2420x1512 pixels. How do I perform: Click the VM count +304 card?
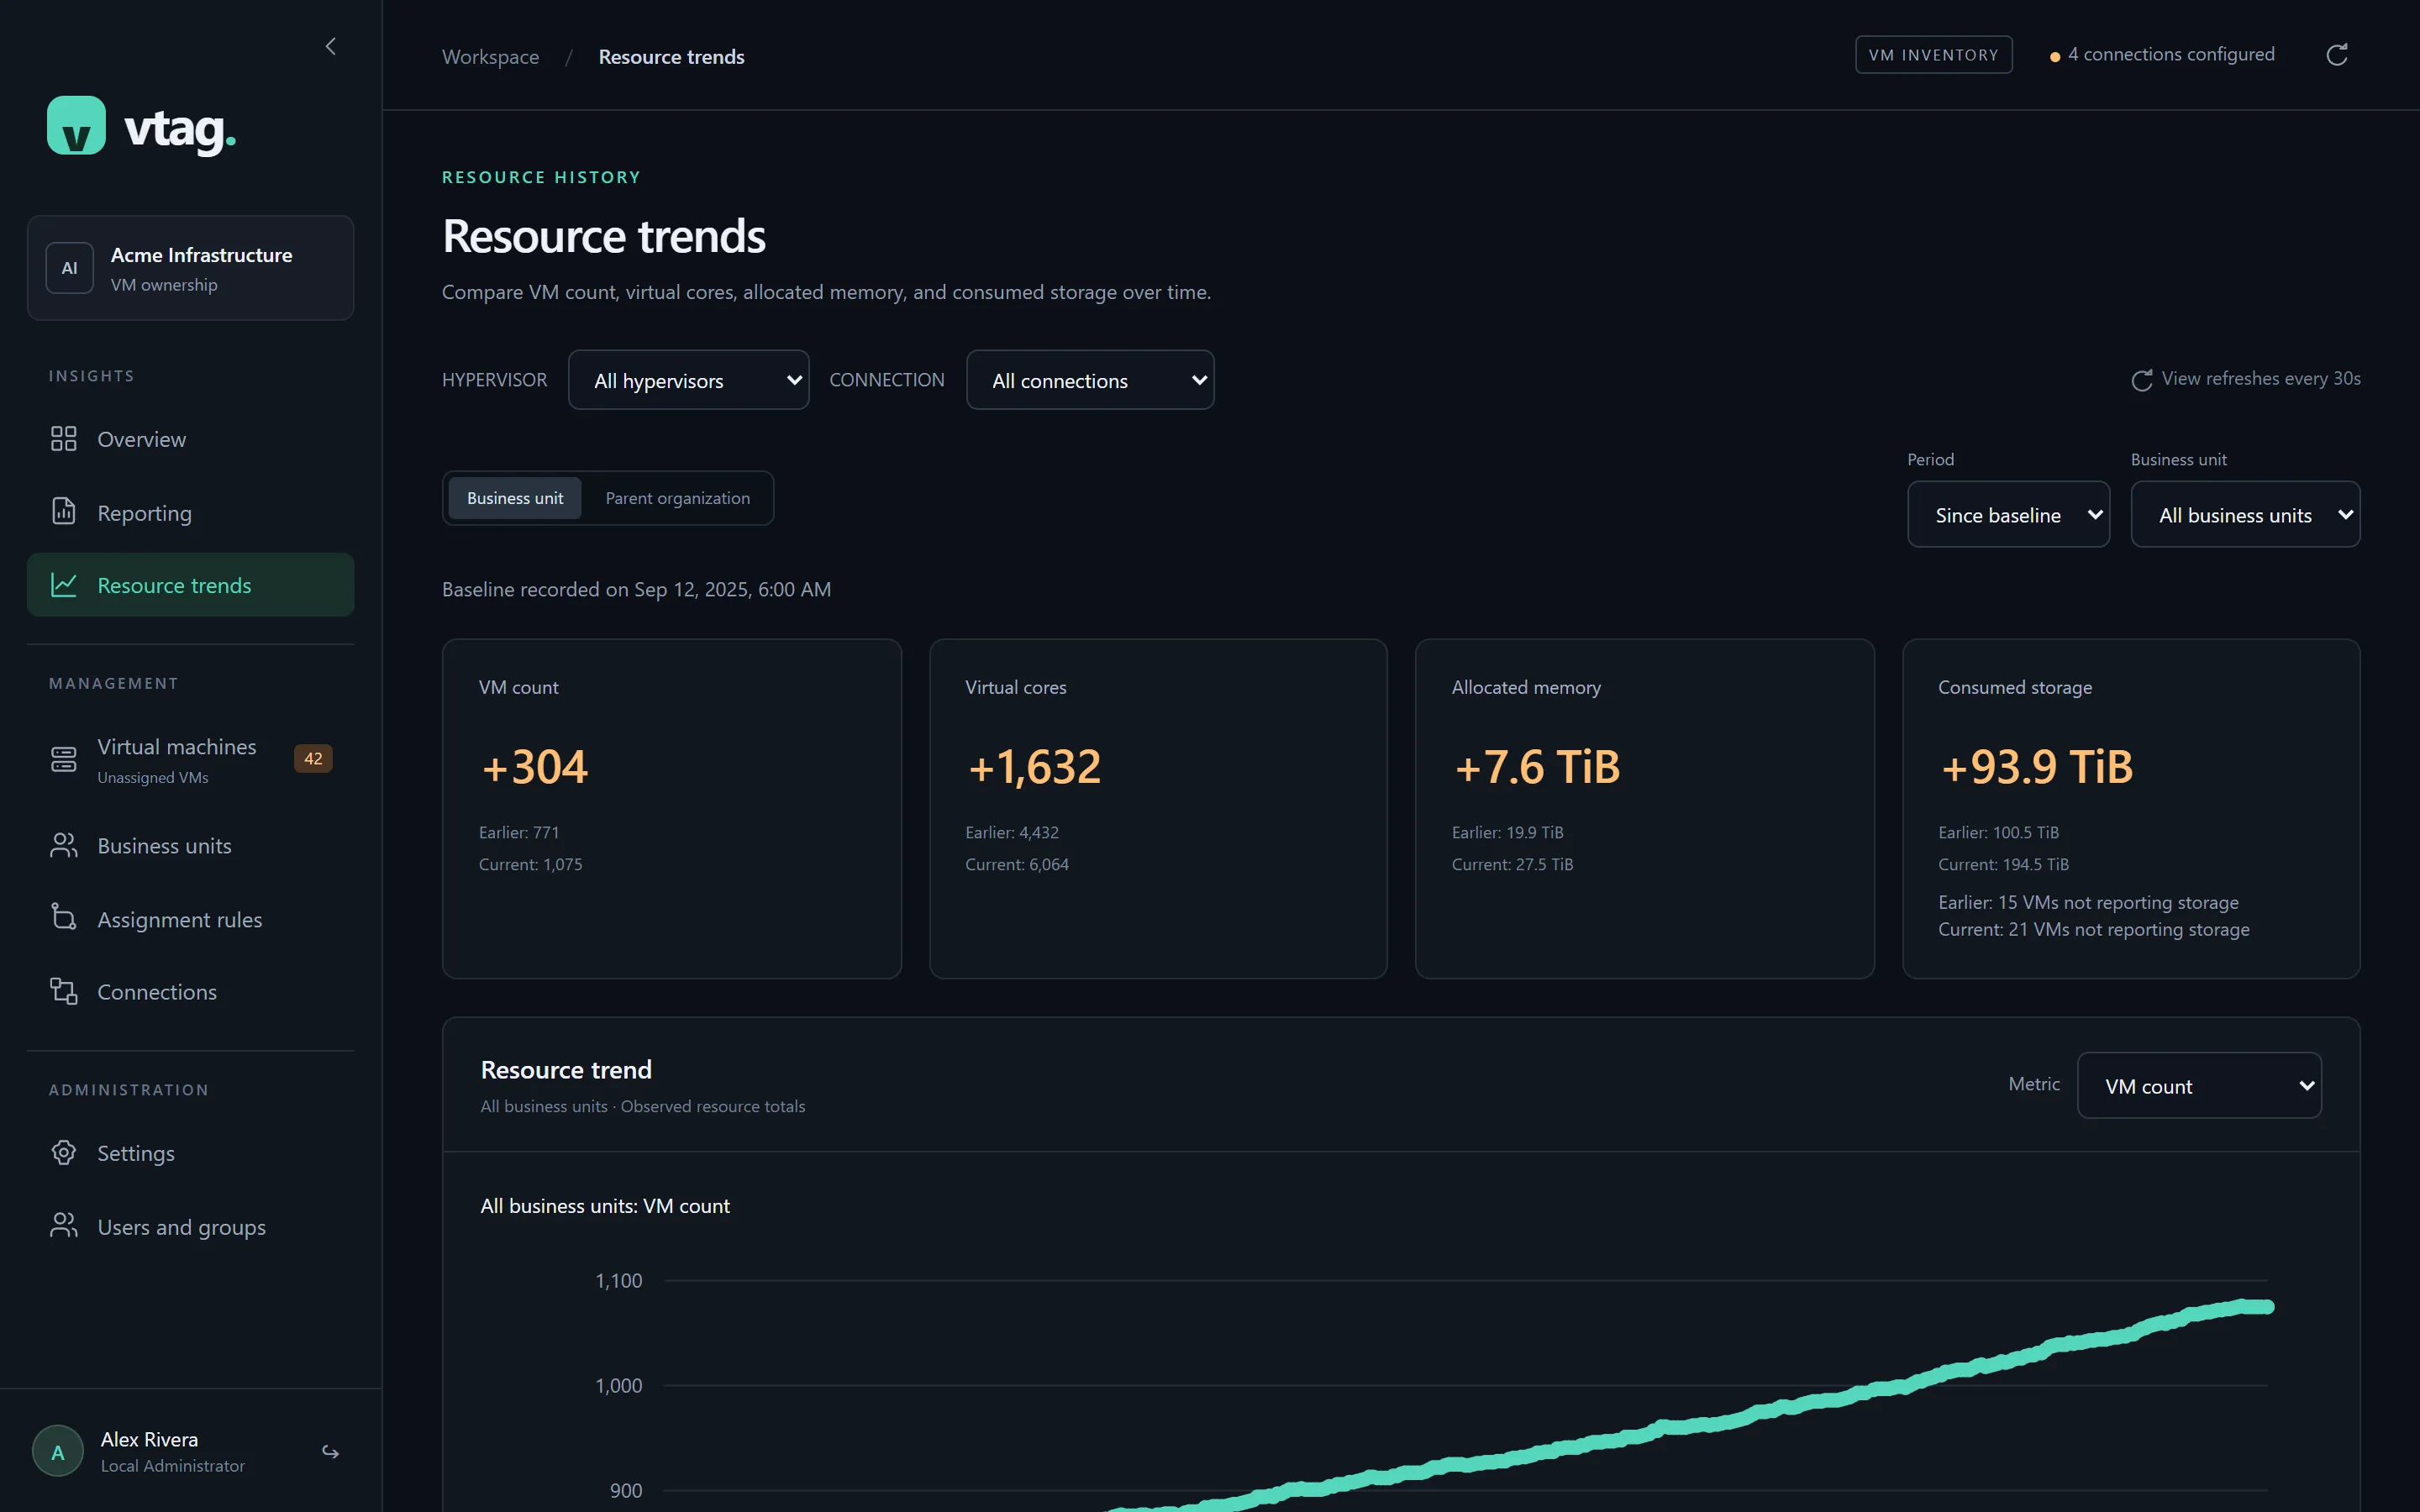point(672,808)
